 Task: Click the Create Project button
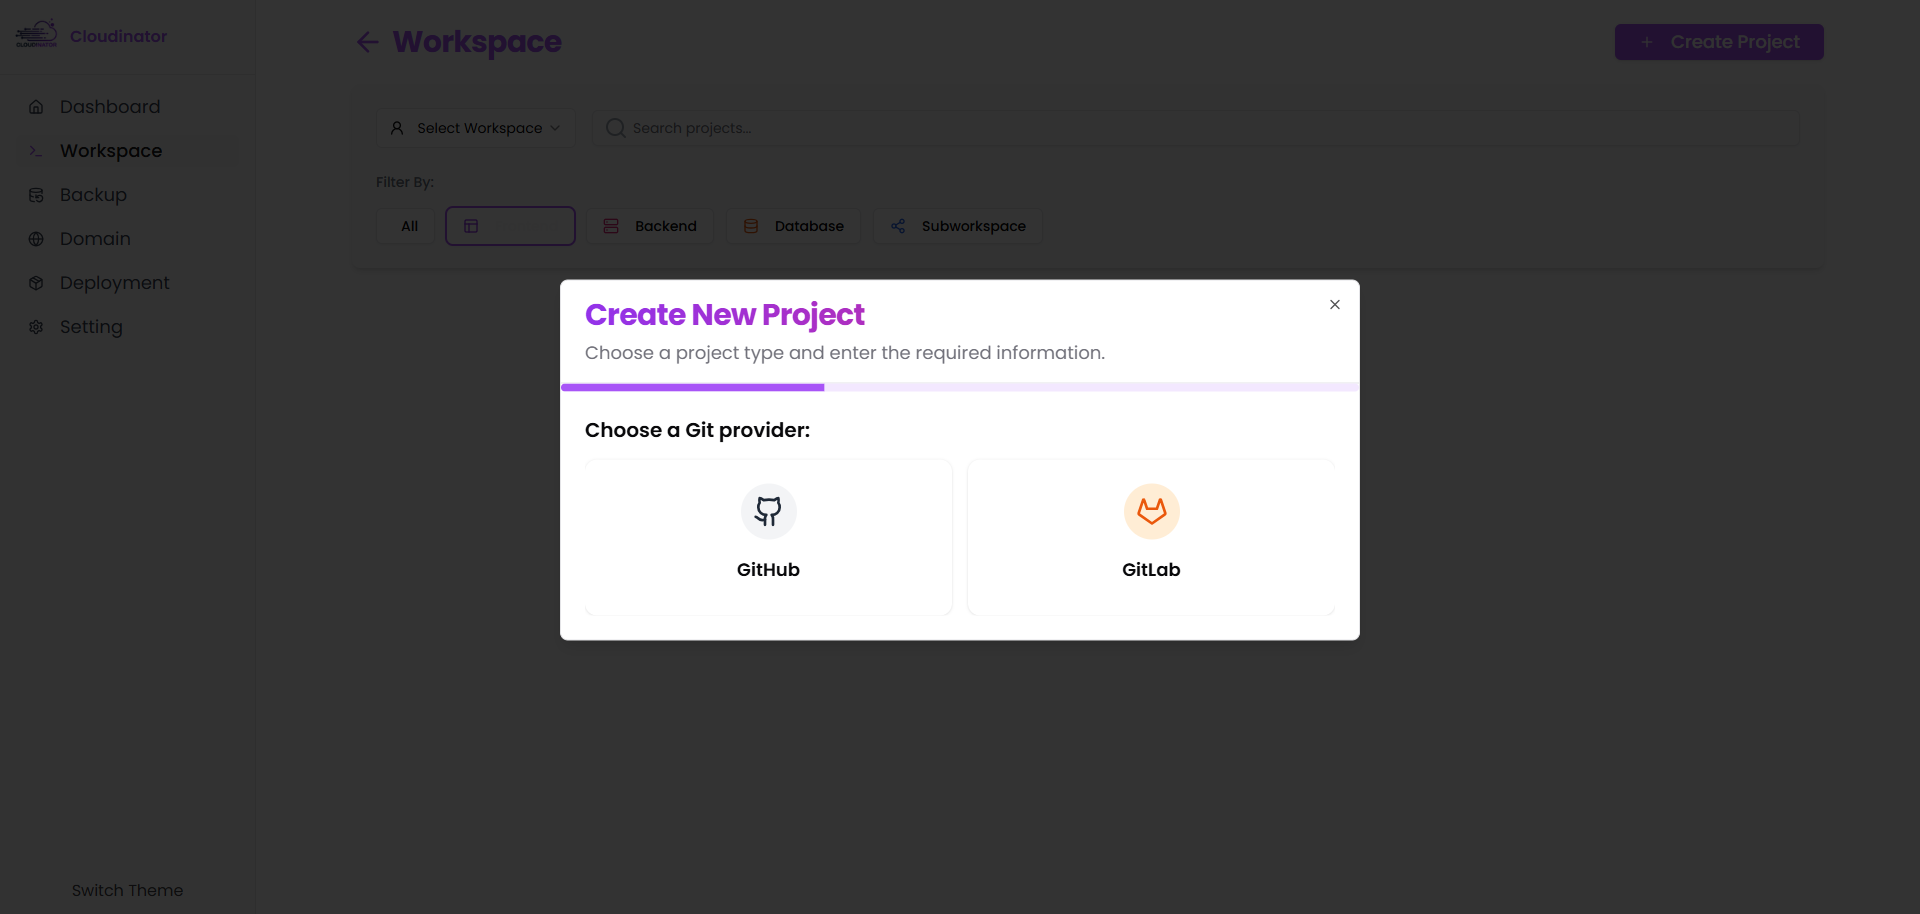click(1718, 41)
